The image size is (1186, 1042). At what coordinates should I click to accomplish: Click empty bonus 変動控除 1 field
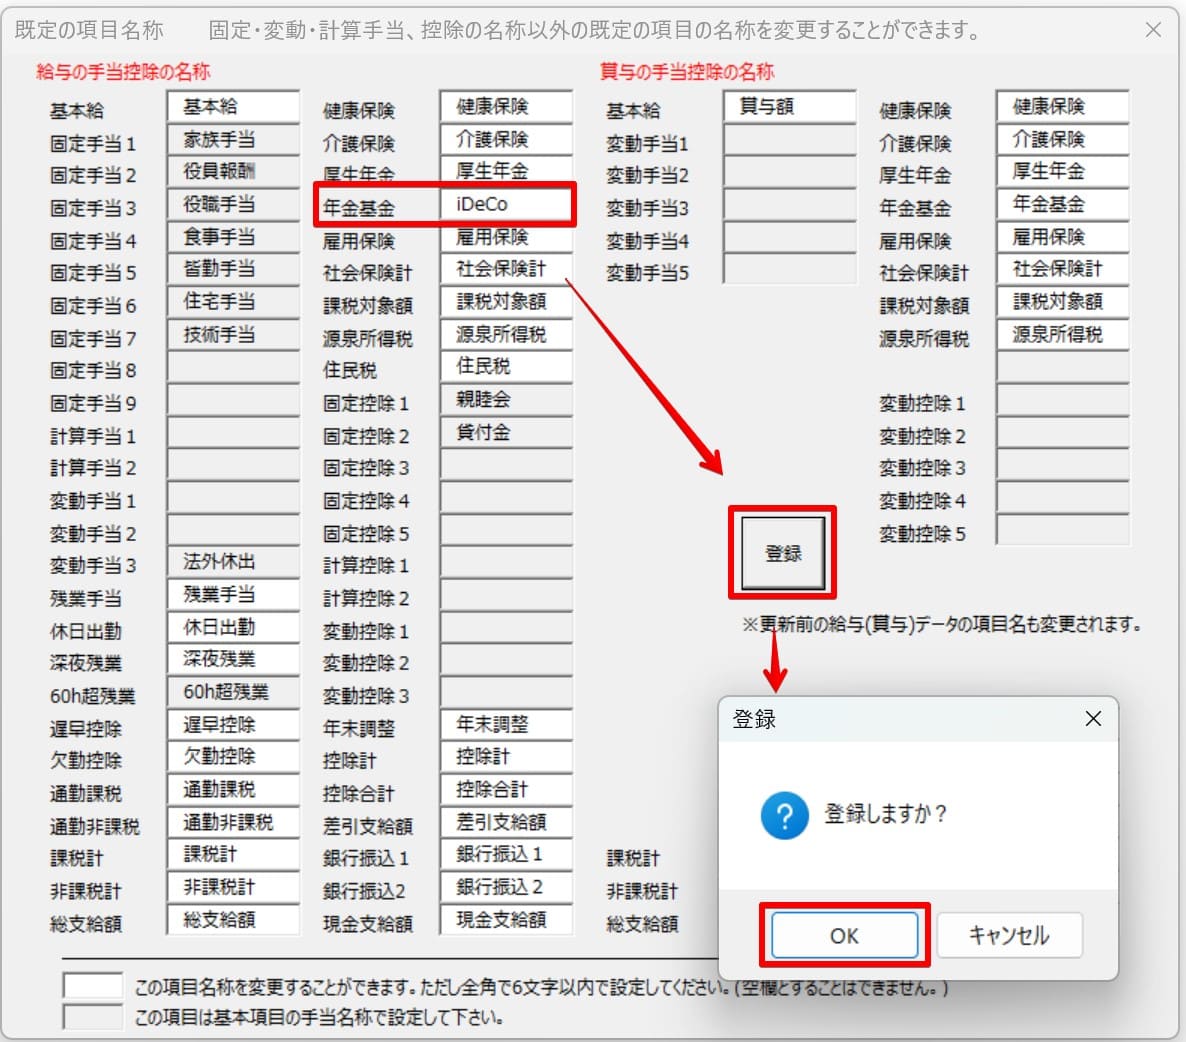[1062, 401]
